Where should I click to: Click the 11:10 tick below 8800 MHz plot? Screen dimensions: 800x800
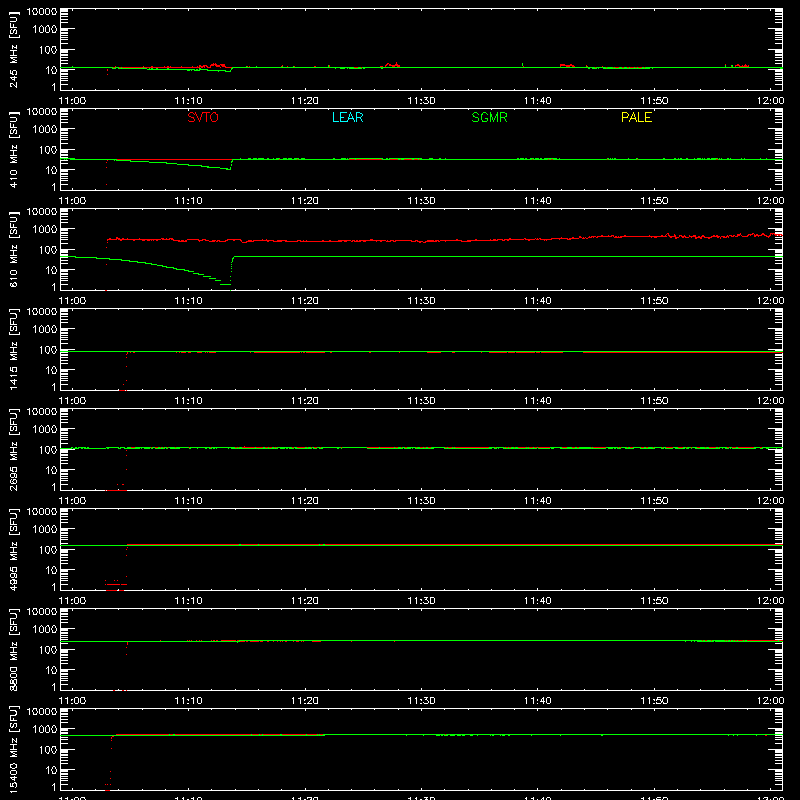[188, 701]
